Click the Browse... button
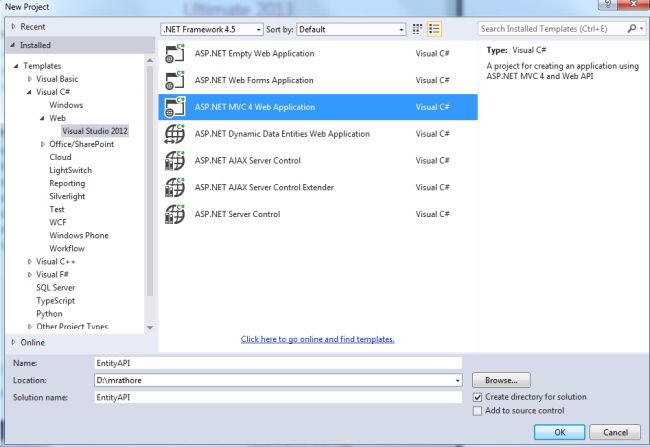Viewport: 650px width, 447px height. coord(501,380)
